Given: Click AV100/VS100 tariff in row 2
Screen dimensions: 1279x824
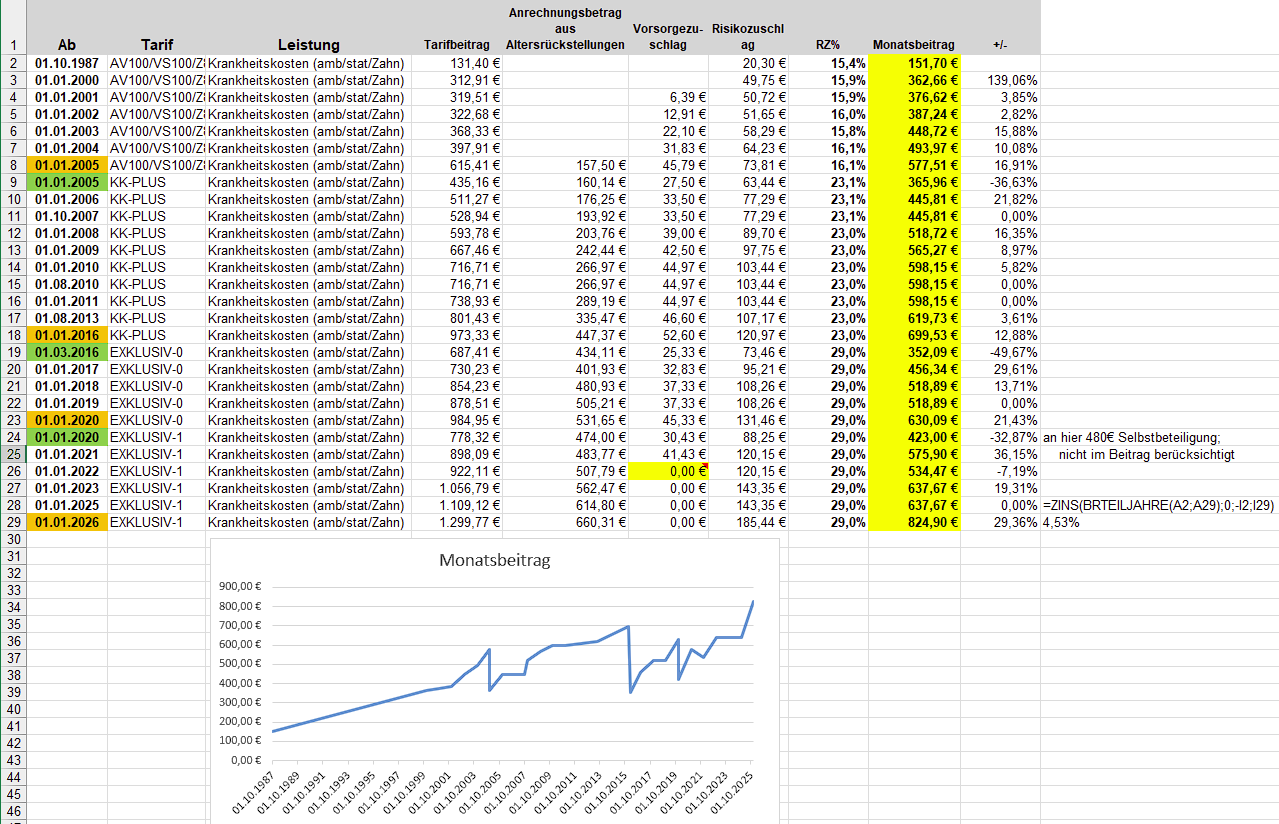Looking at the screenshot, I should click(156, 63).
